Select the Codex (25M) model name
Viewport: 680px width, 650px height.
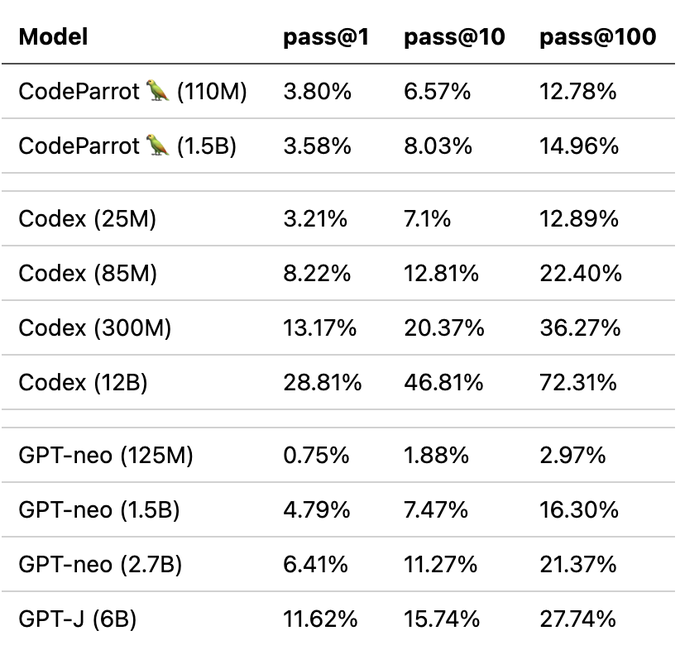pyautogui.click(x=88, y=220)
